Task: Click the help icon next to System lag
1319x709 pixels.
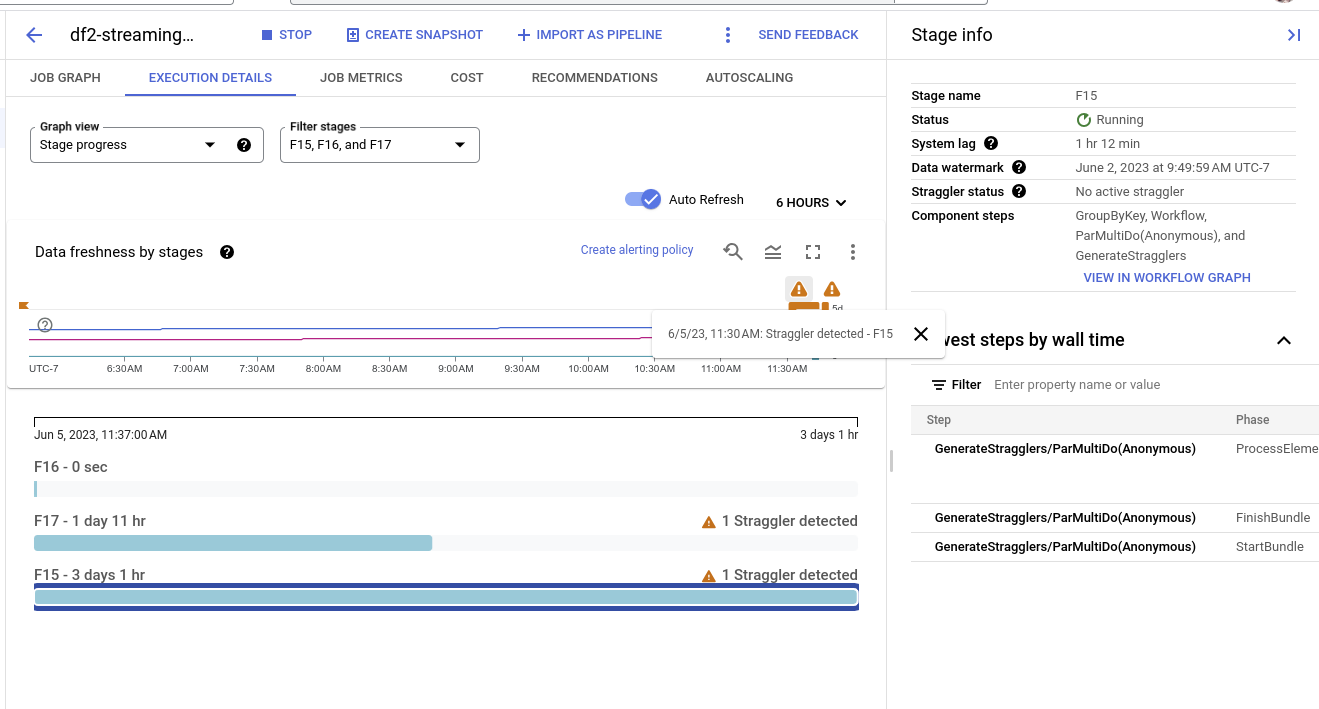Action: coord(991,143)
